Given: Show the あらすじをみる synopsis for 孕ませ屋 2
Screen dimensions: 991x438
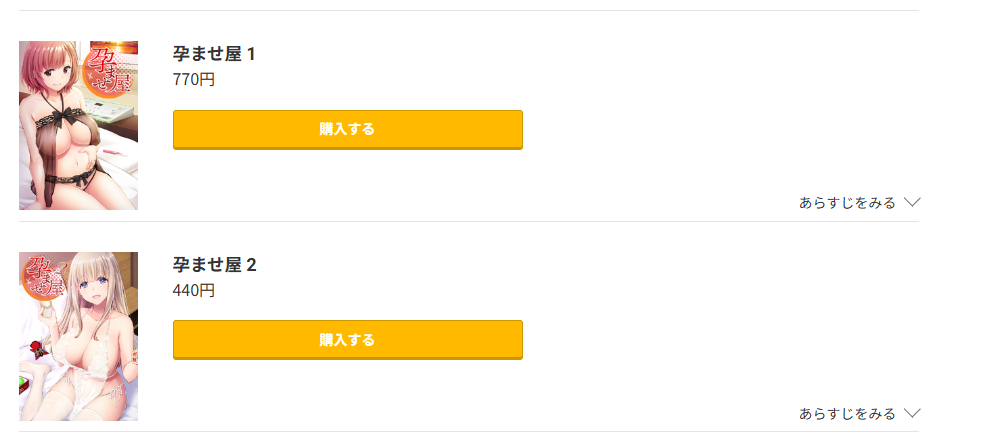Looking at the screenshot, I should coord(847,414).
